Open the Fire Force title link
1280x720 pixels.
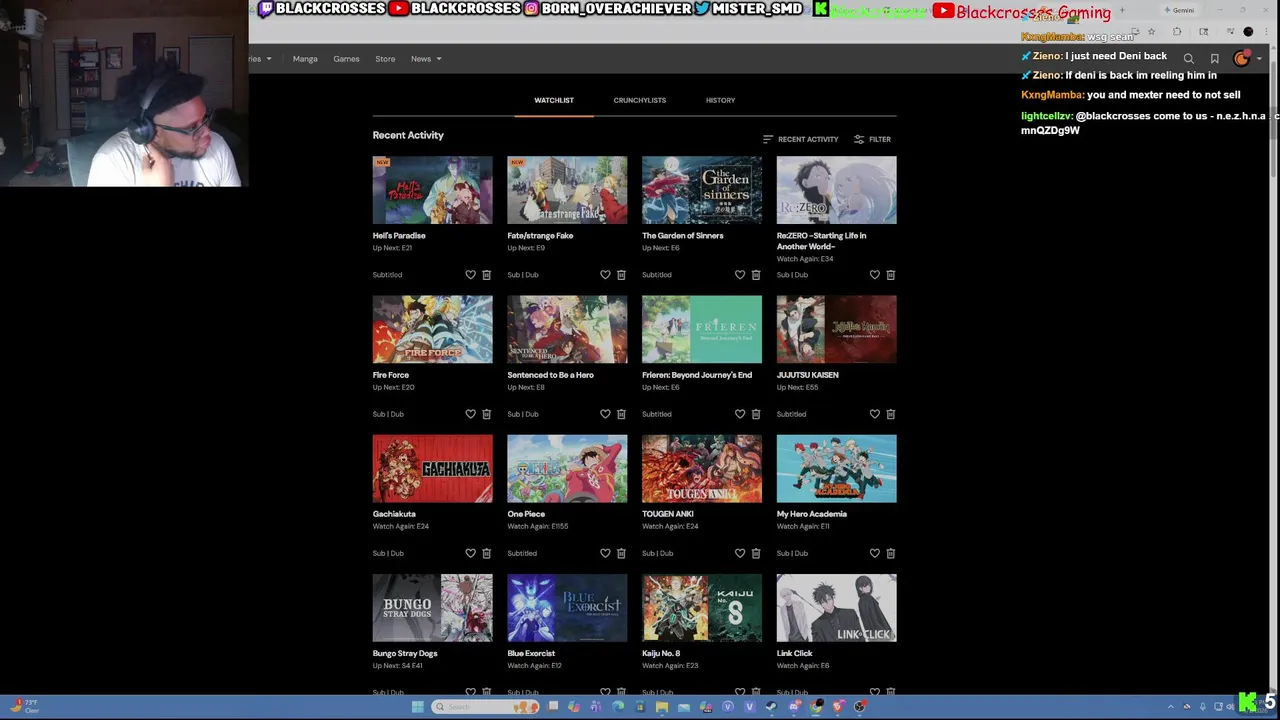391,375
